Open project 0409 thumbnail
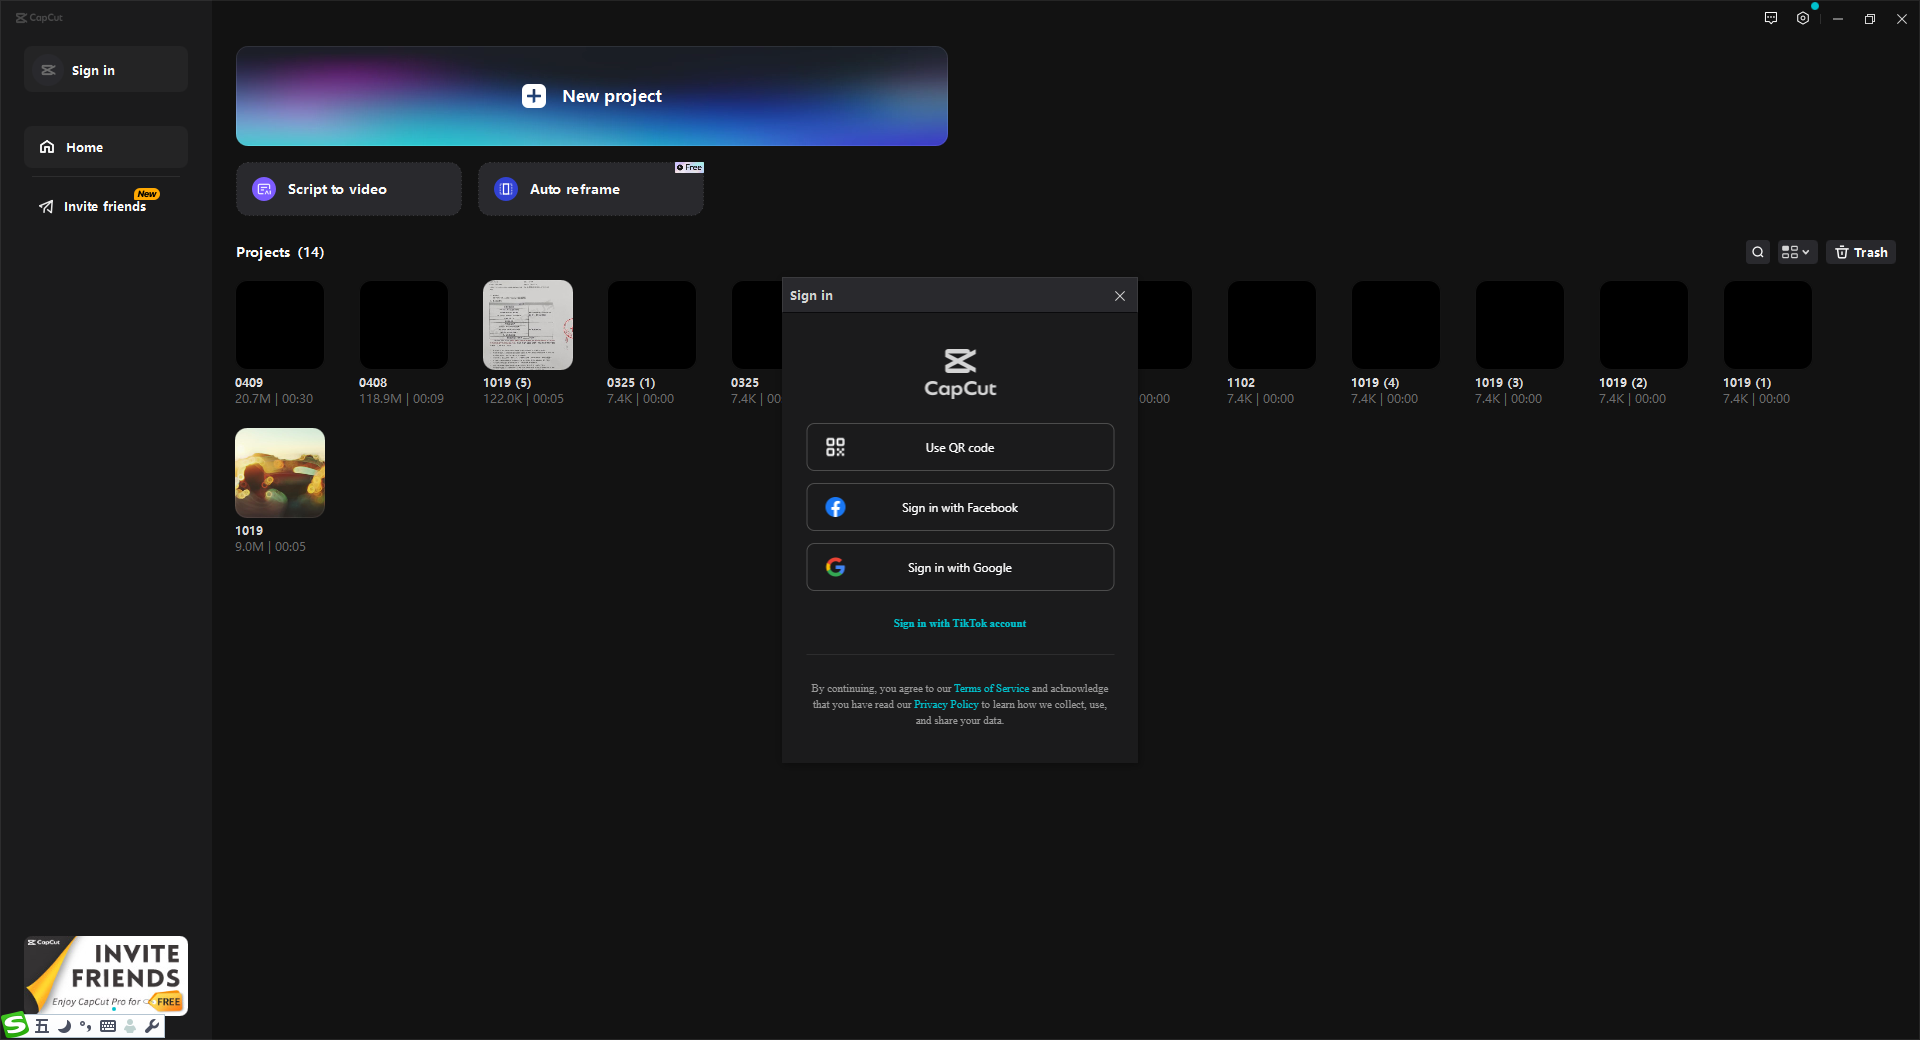 pos(280,325)
